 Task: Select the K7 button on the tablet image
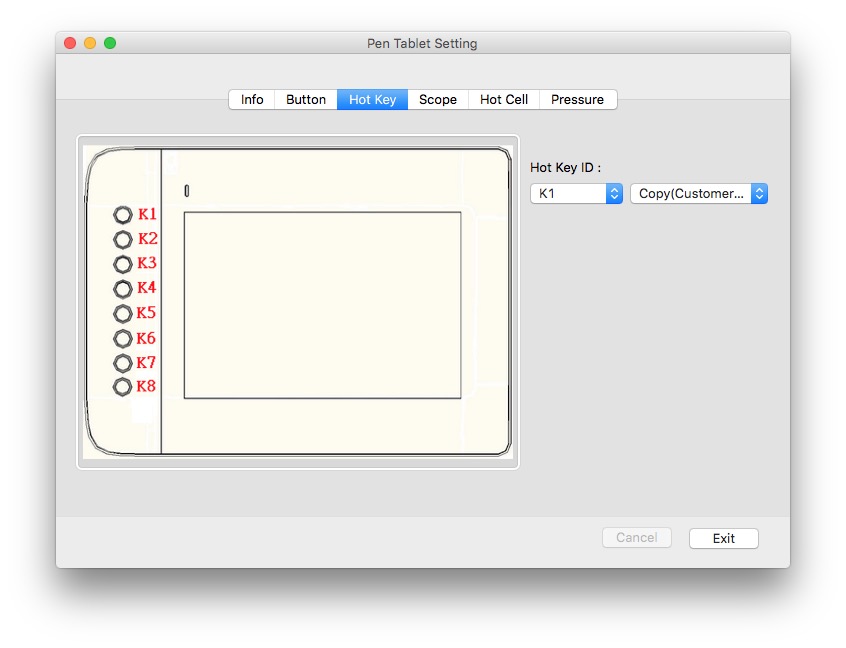[123, 363]
